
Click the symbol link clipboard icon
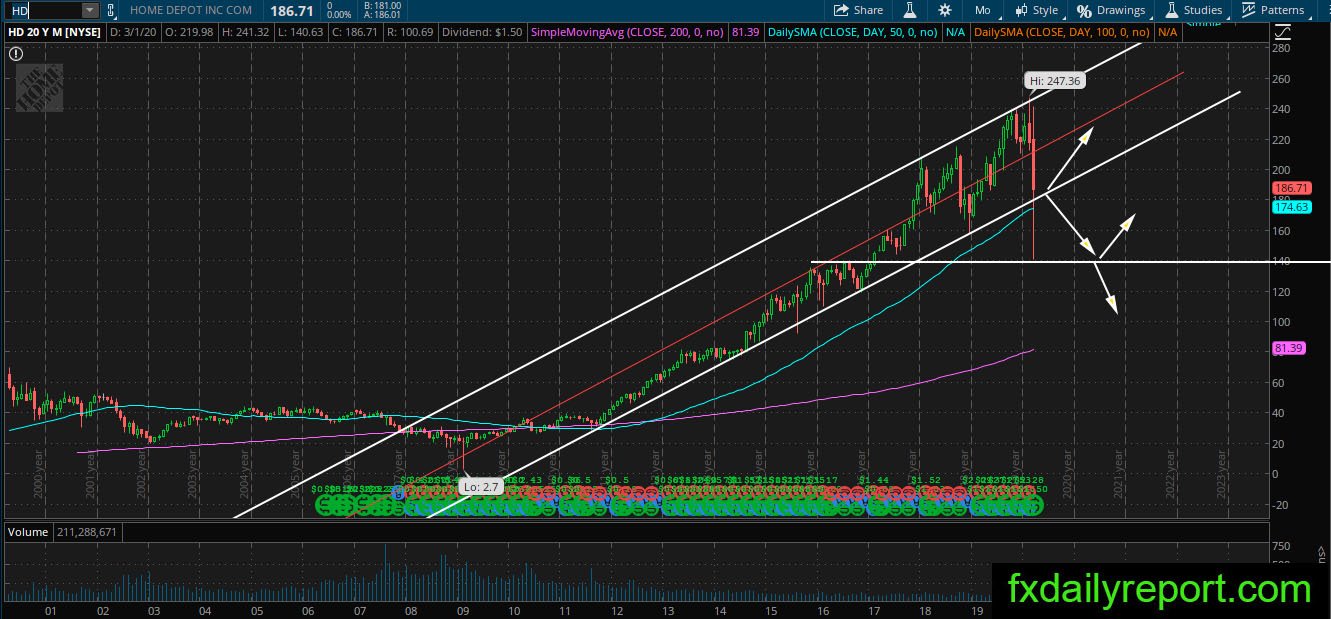pyautogui.click(x=112, y=10)
